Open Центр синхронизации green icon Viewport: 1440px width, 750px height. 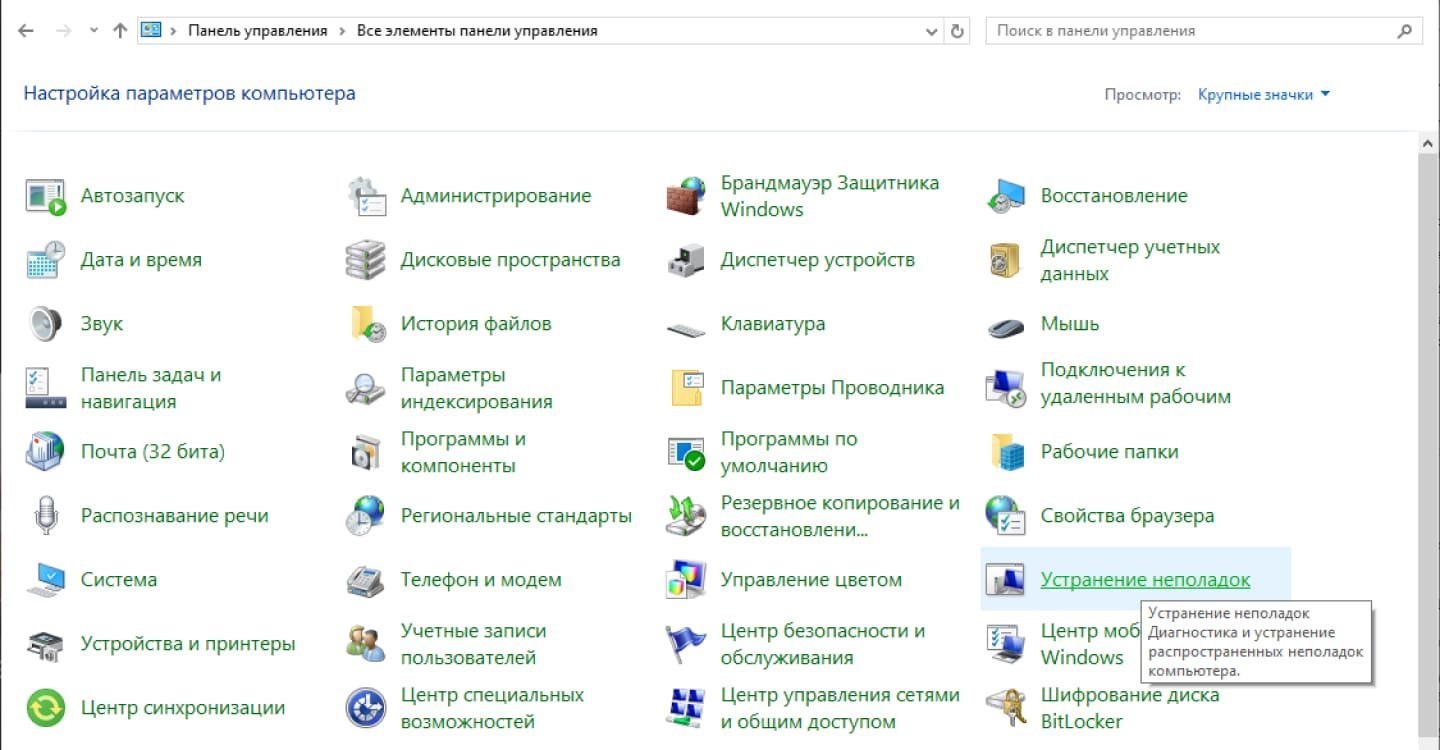coord(45,708)
